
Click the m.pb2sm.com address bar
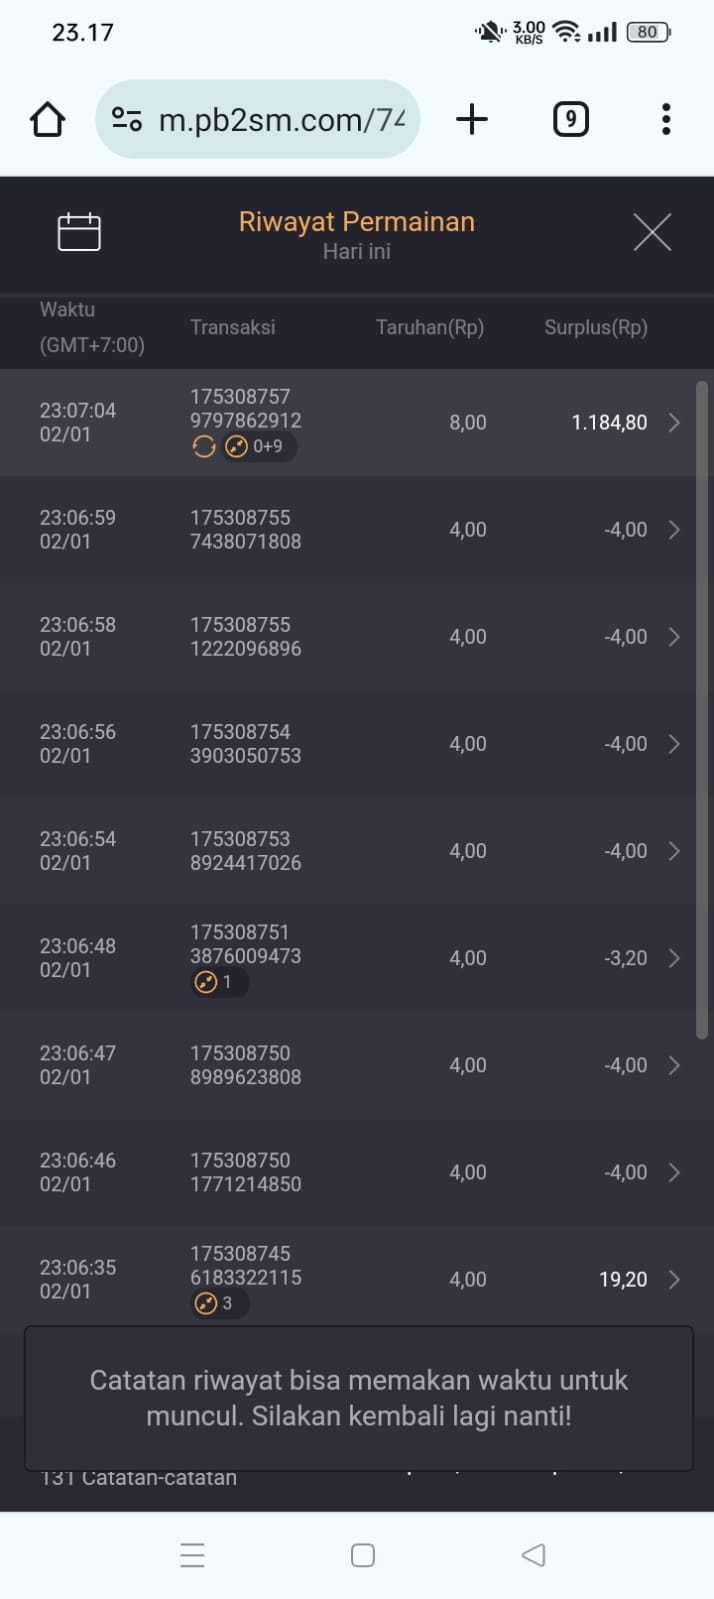coord(280,120)
